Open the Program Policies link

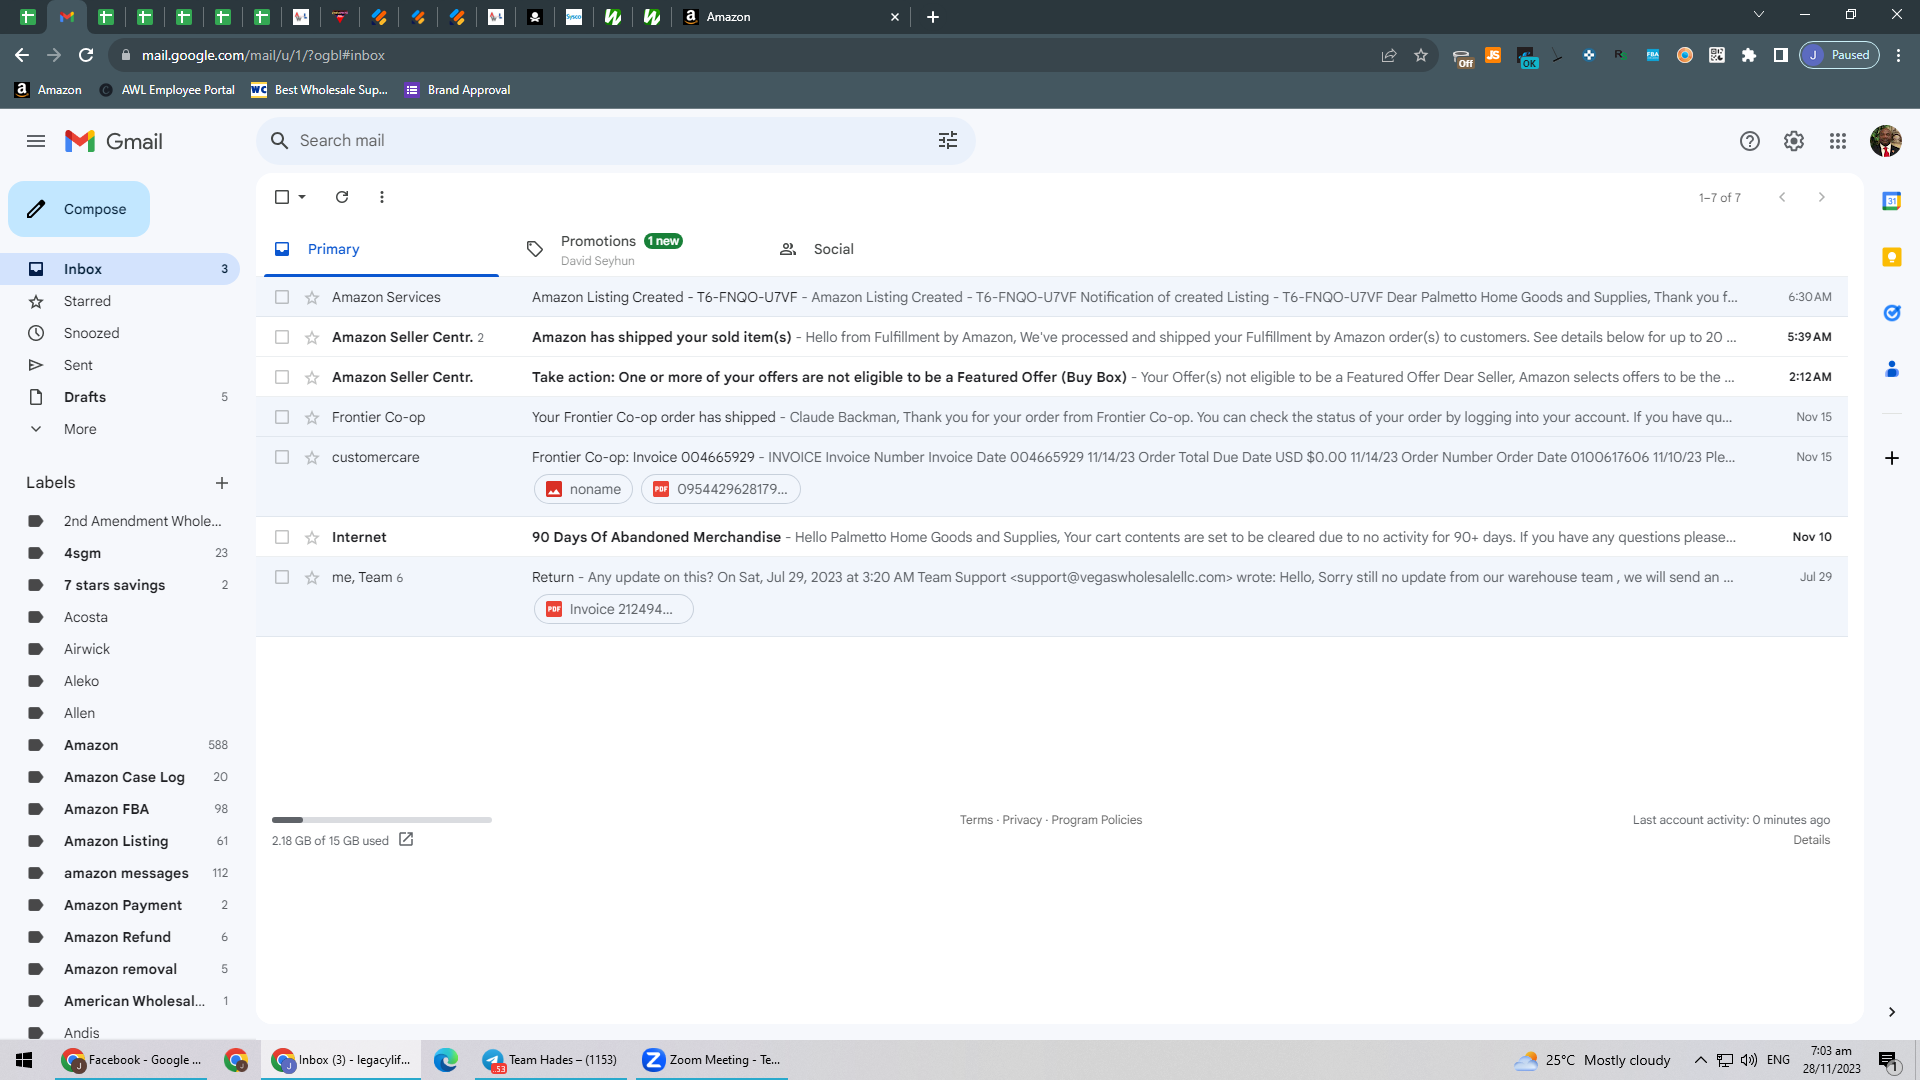pos(1096,820)
